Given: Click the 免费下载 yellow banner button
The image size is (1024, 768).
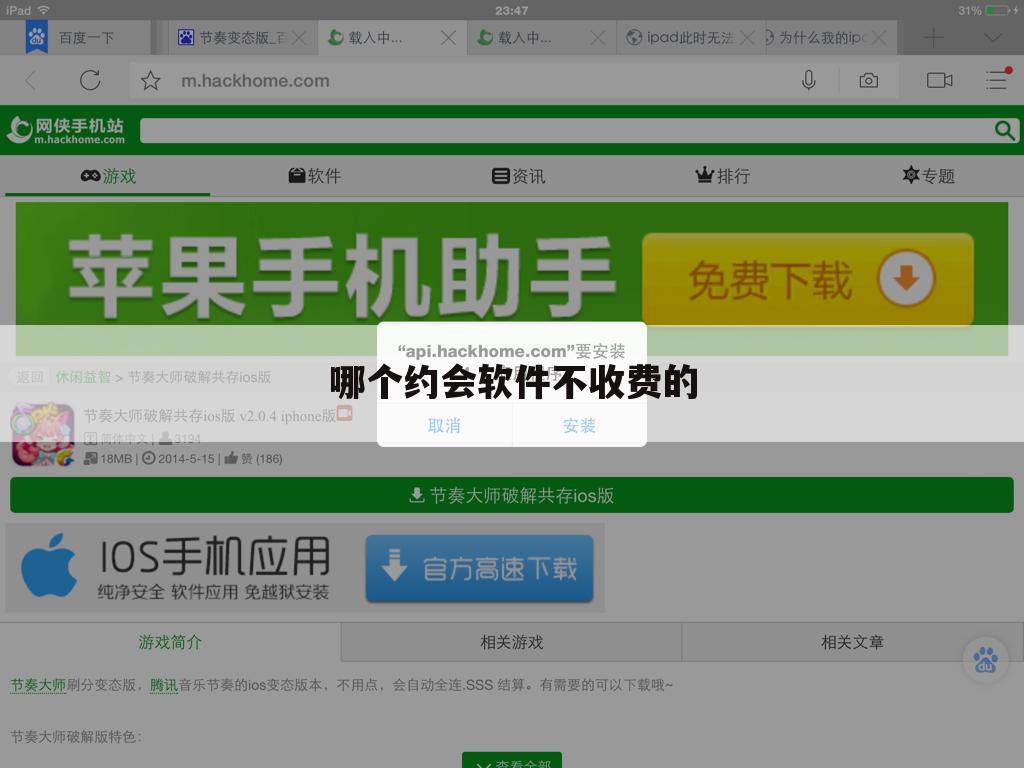Looking at the screenshot, I should click(808, 279).
